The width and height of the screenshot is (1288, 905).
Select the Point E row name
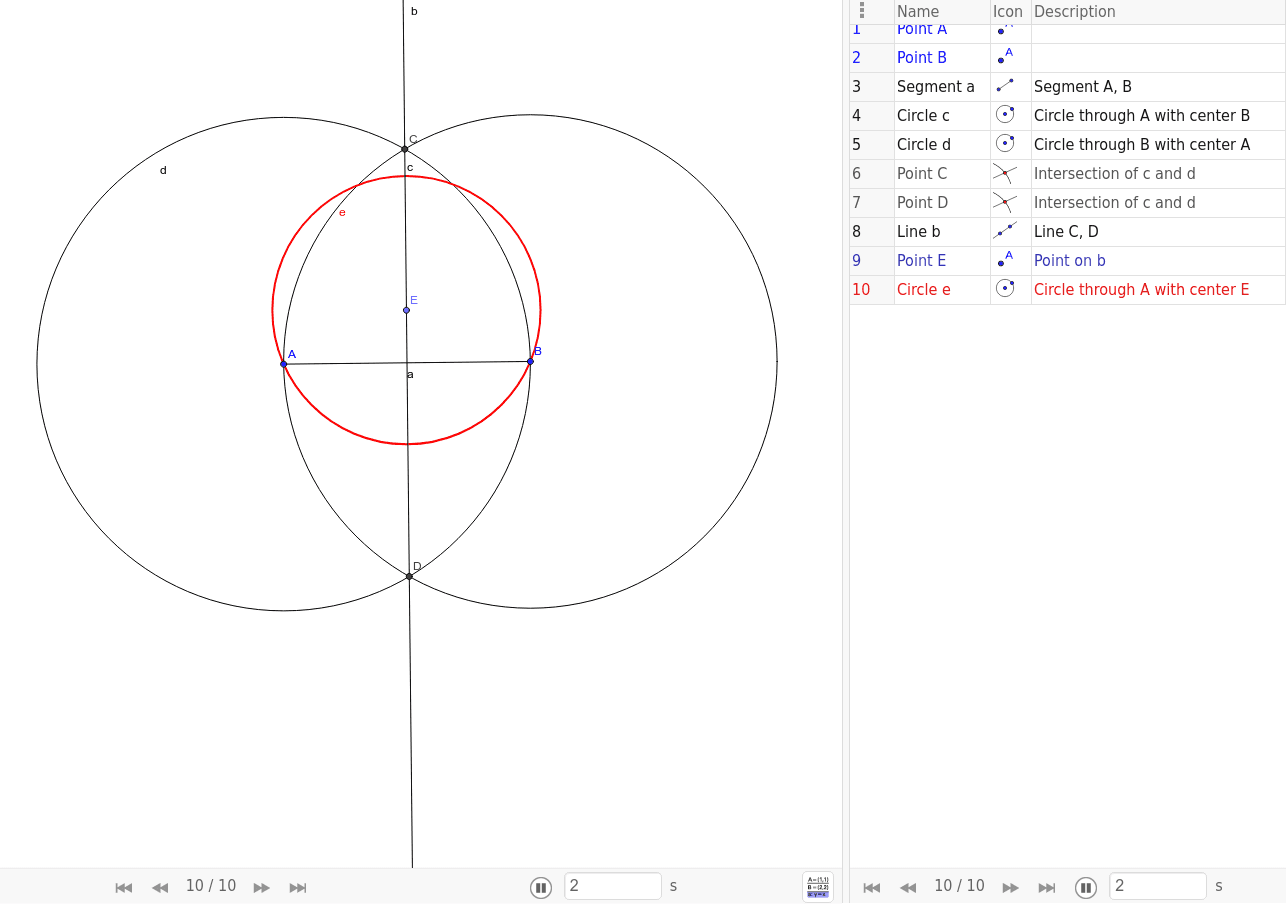[x=921, y=261]
